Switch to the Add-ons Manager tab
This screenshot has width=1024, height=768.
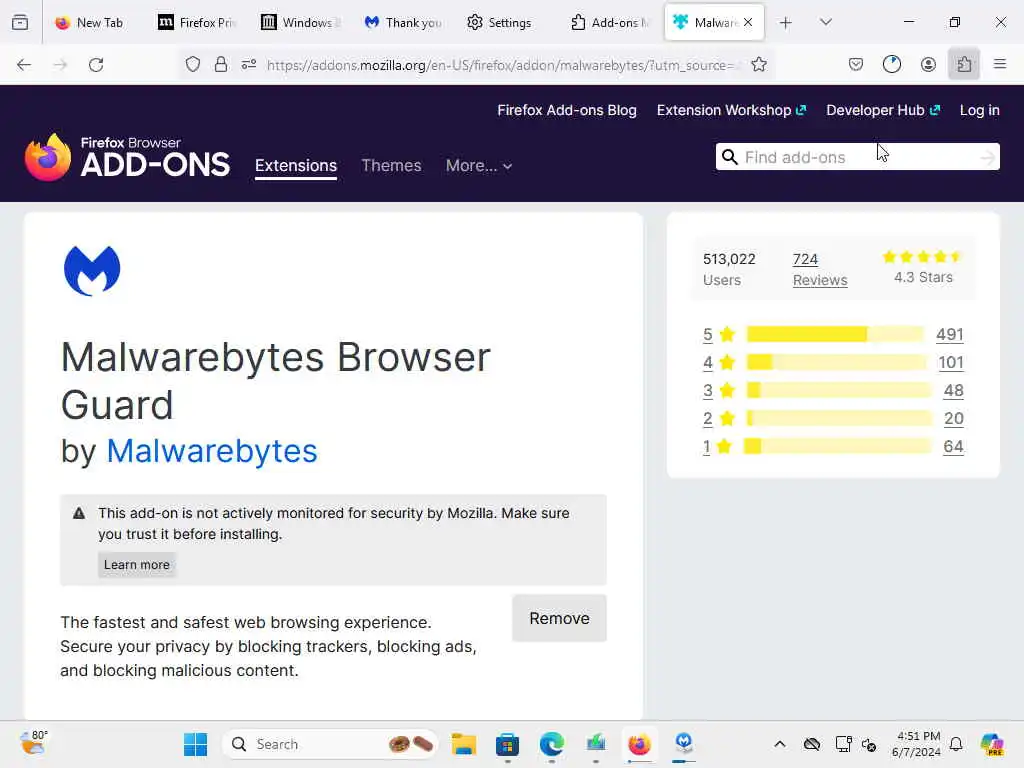[x=610, y=23]
